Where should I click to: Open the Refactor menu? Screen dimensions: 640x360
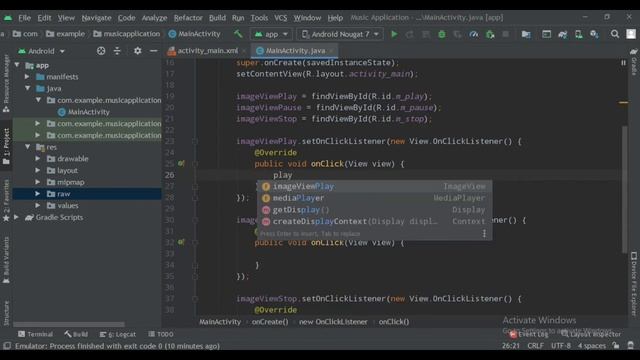[188, 18]
